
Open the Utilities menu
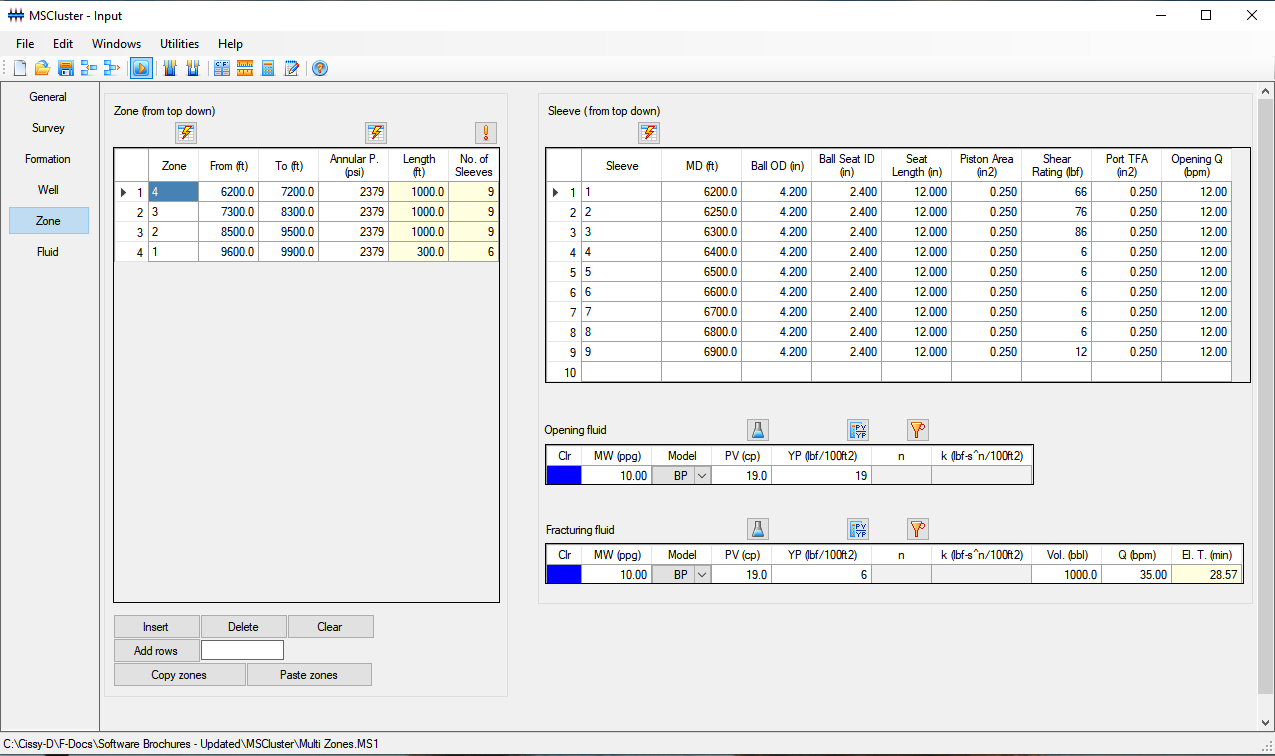point(179,44)
